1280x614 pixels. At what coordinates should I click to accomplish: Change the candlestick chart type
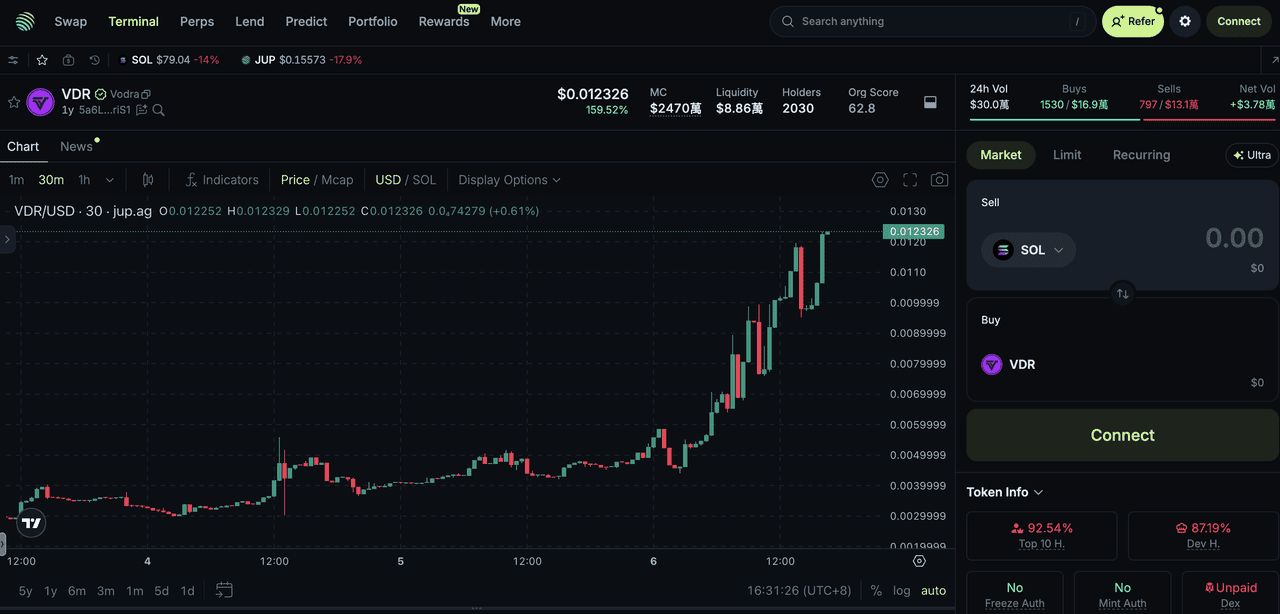148,180
